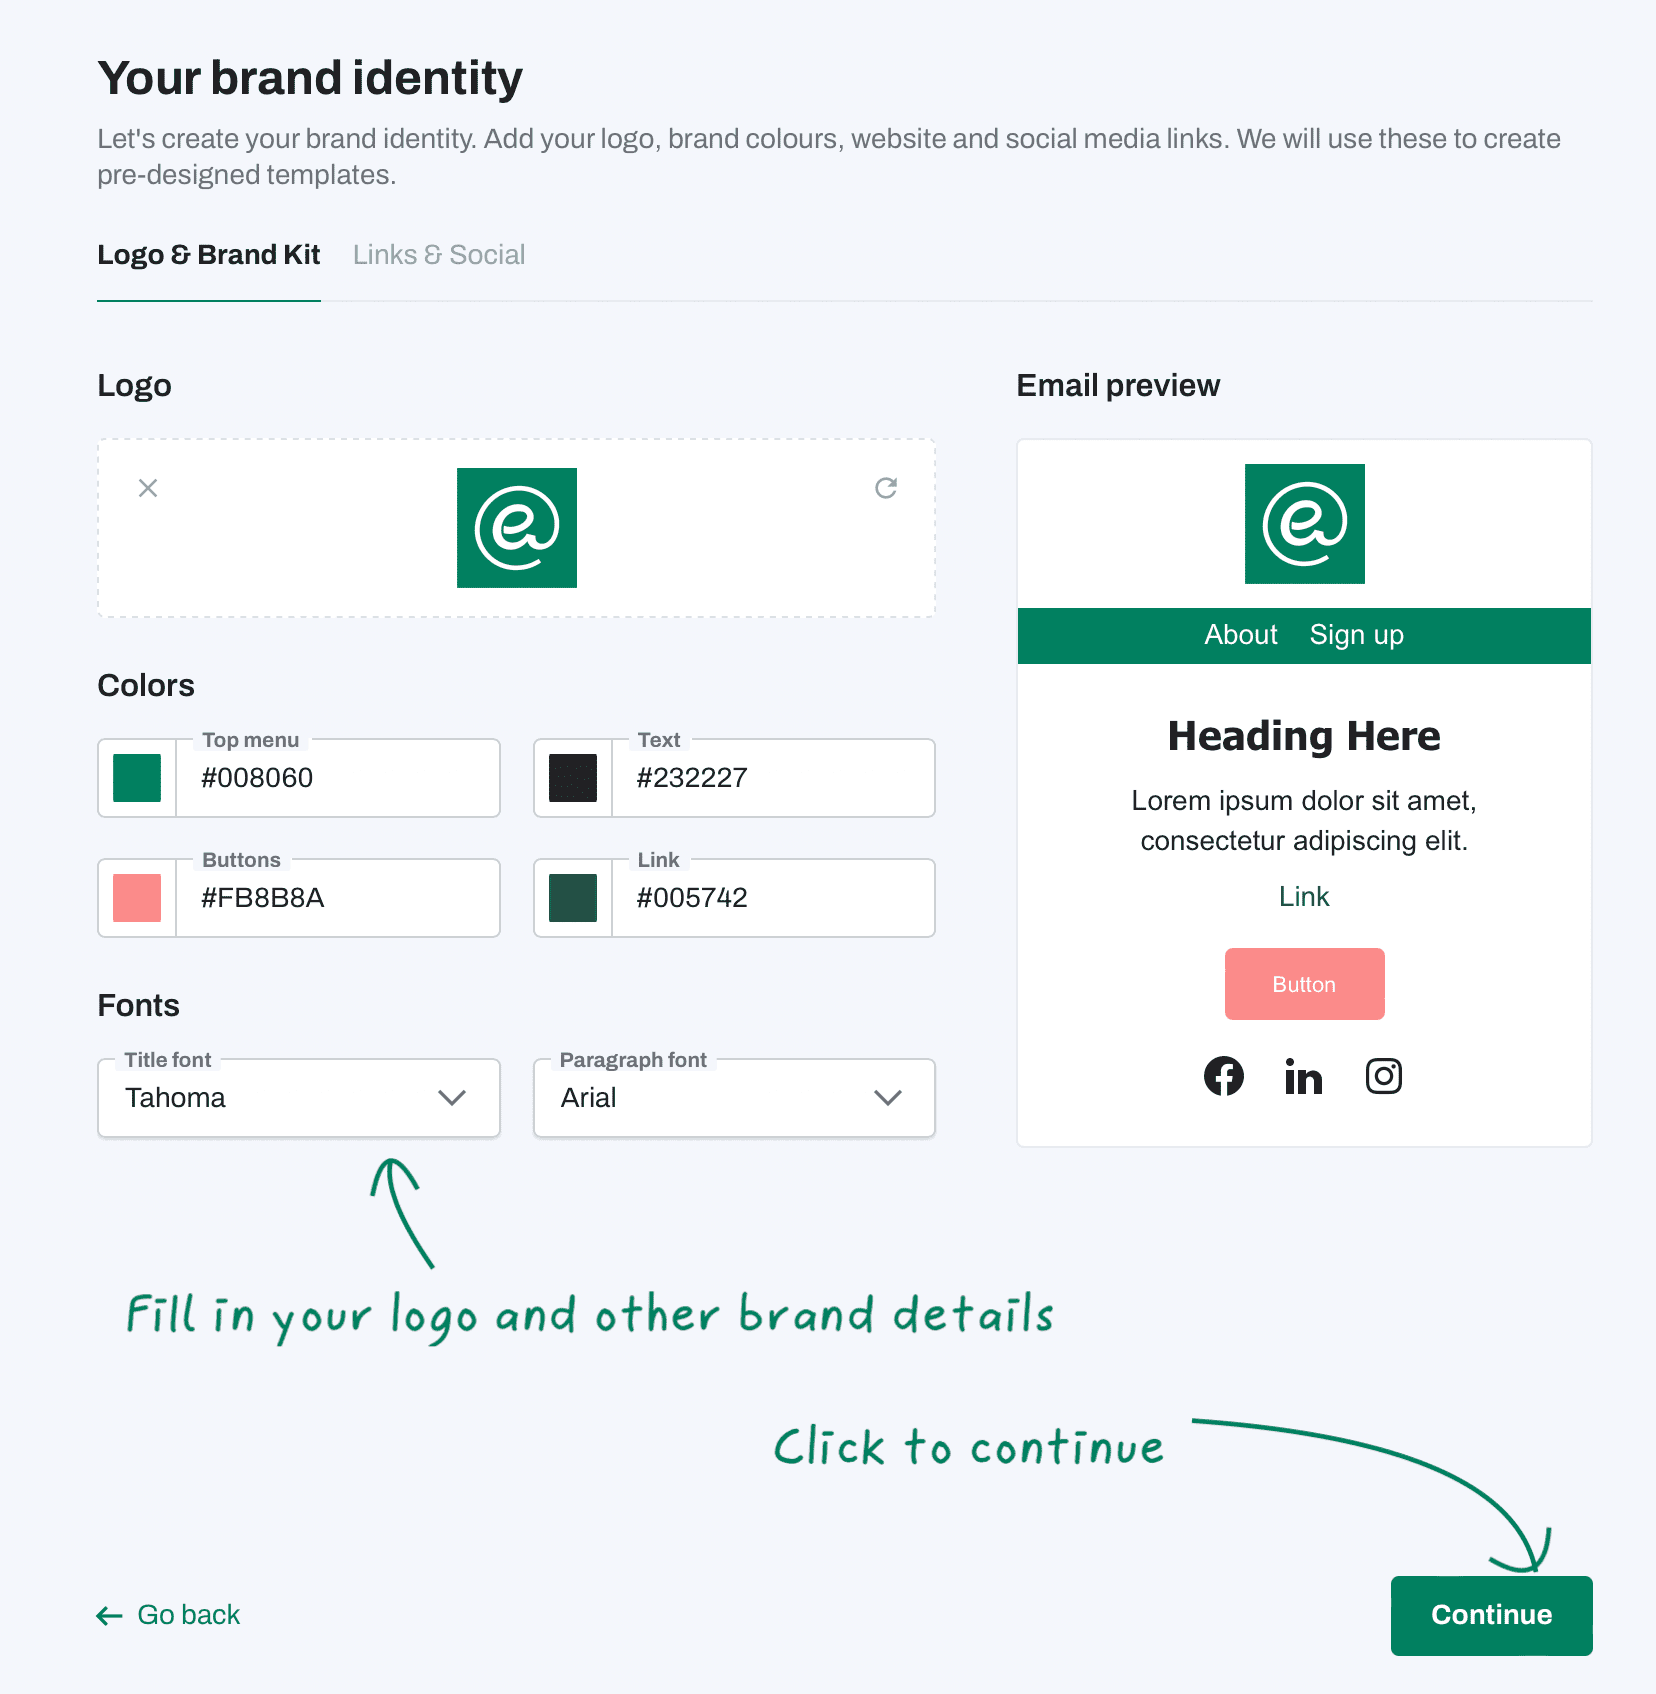Click the Facebook icon in email preview

pyautogui.click(x=1224, y=1076)
